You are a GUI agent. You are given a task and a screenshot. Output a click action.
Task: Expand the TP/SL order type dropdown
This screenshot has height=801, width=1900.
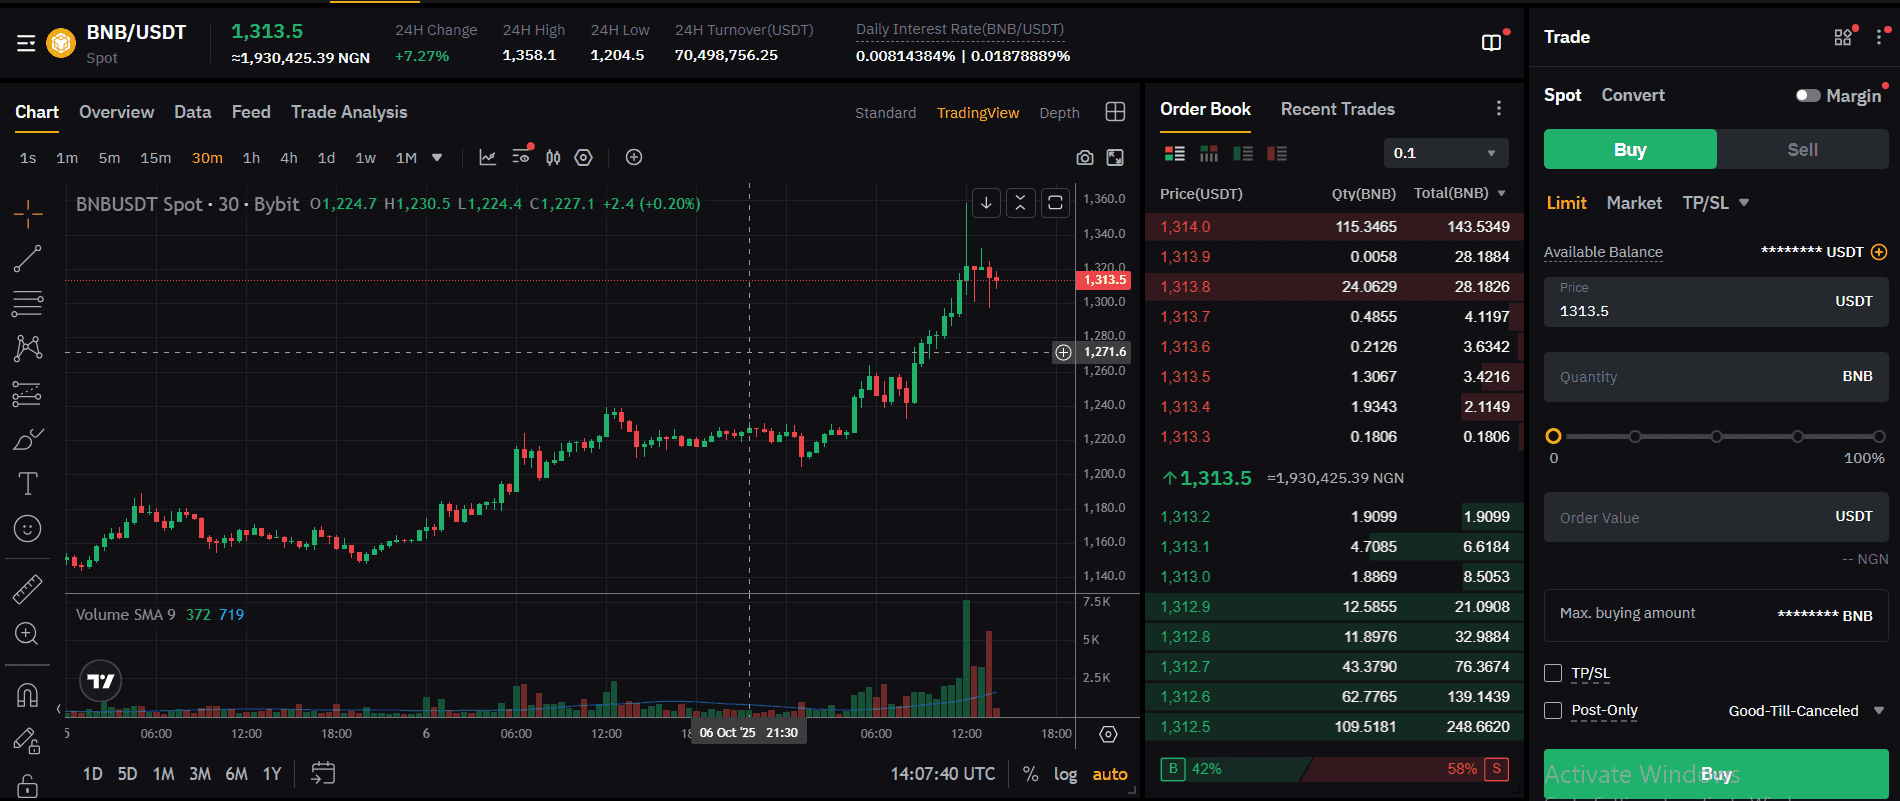pyautogui.click(x=1744, y=202)
